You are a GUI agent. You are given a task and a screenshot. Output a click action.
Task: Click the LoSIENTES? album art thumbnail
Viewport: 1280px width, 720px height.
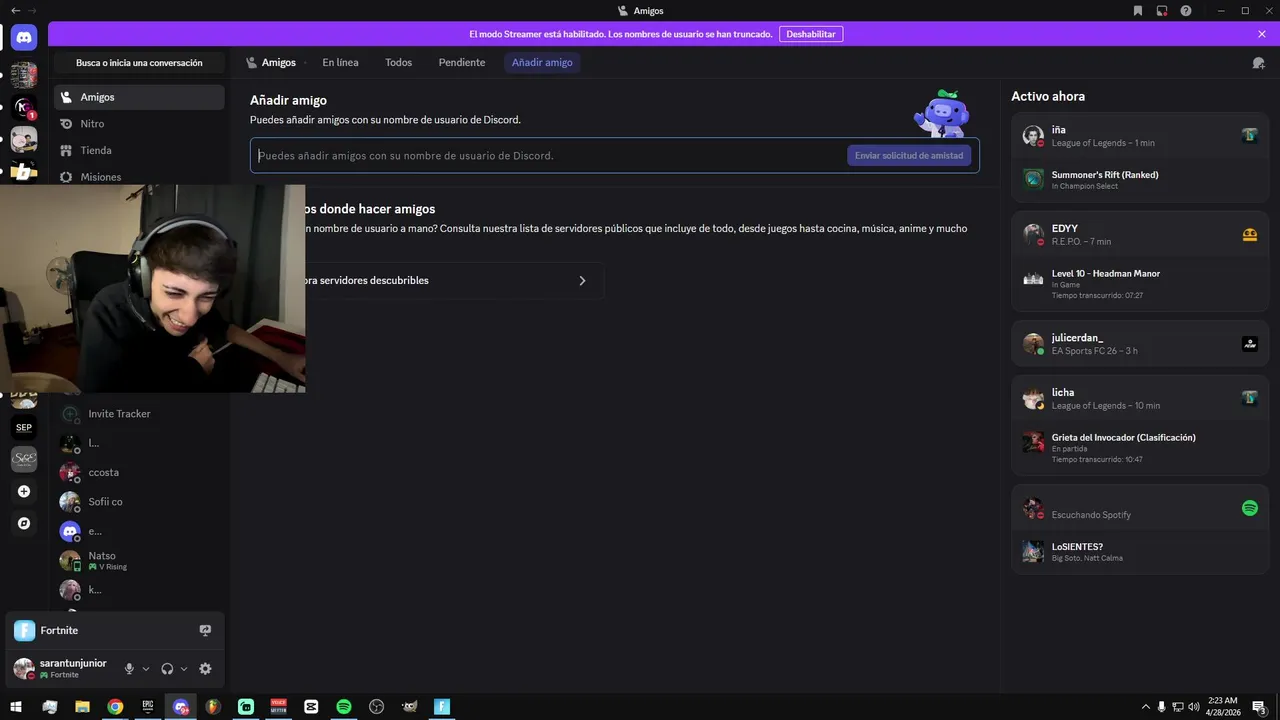[1033, 551]
